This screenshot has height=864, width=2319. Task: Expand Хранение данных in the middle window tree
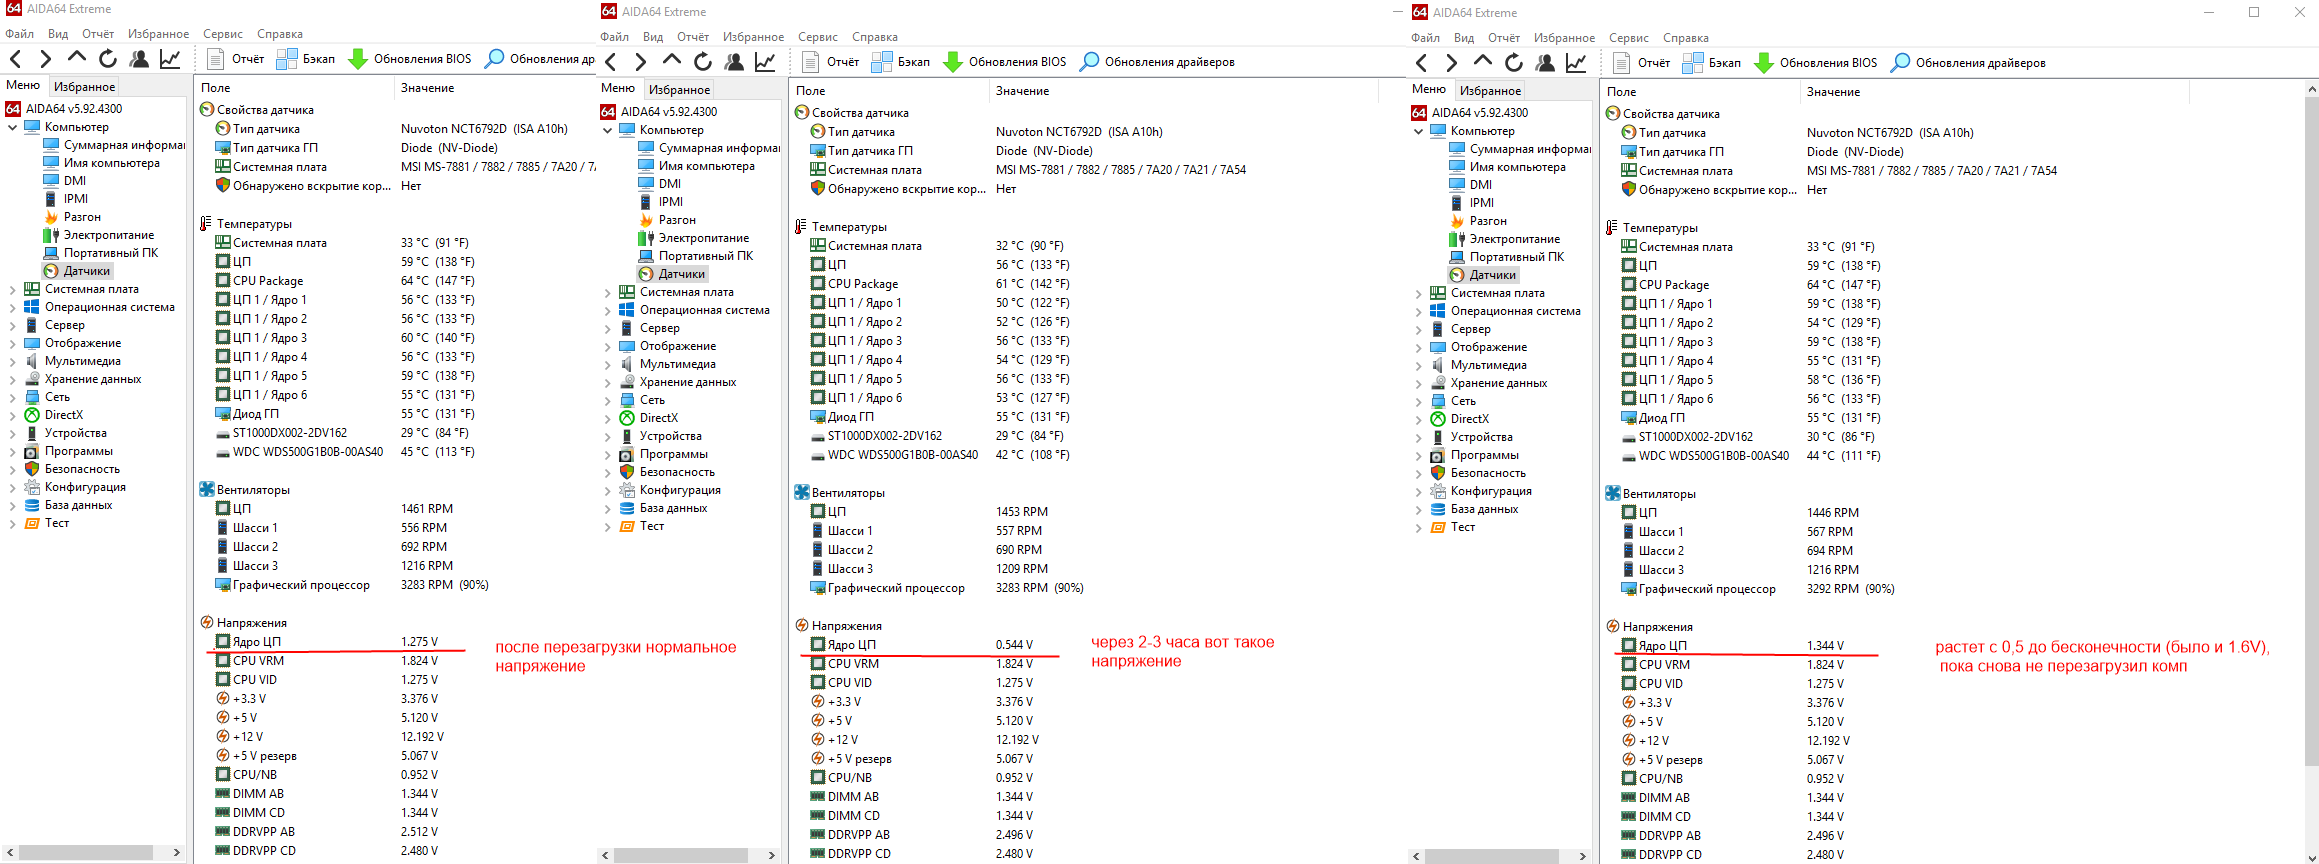[x=607, y=382]
